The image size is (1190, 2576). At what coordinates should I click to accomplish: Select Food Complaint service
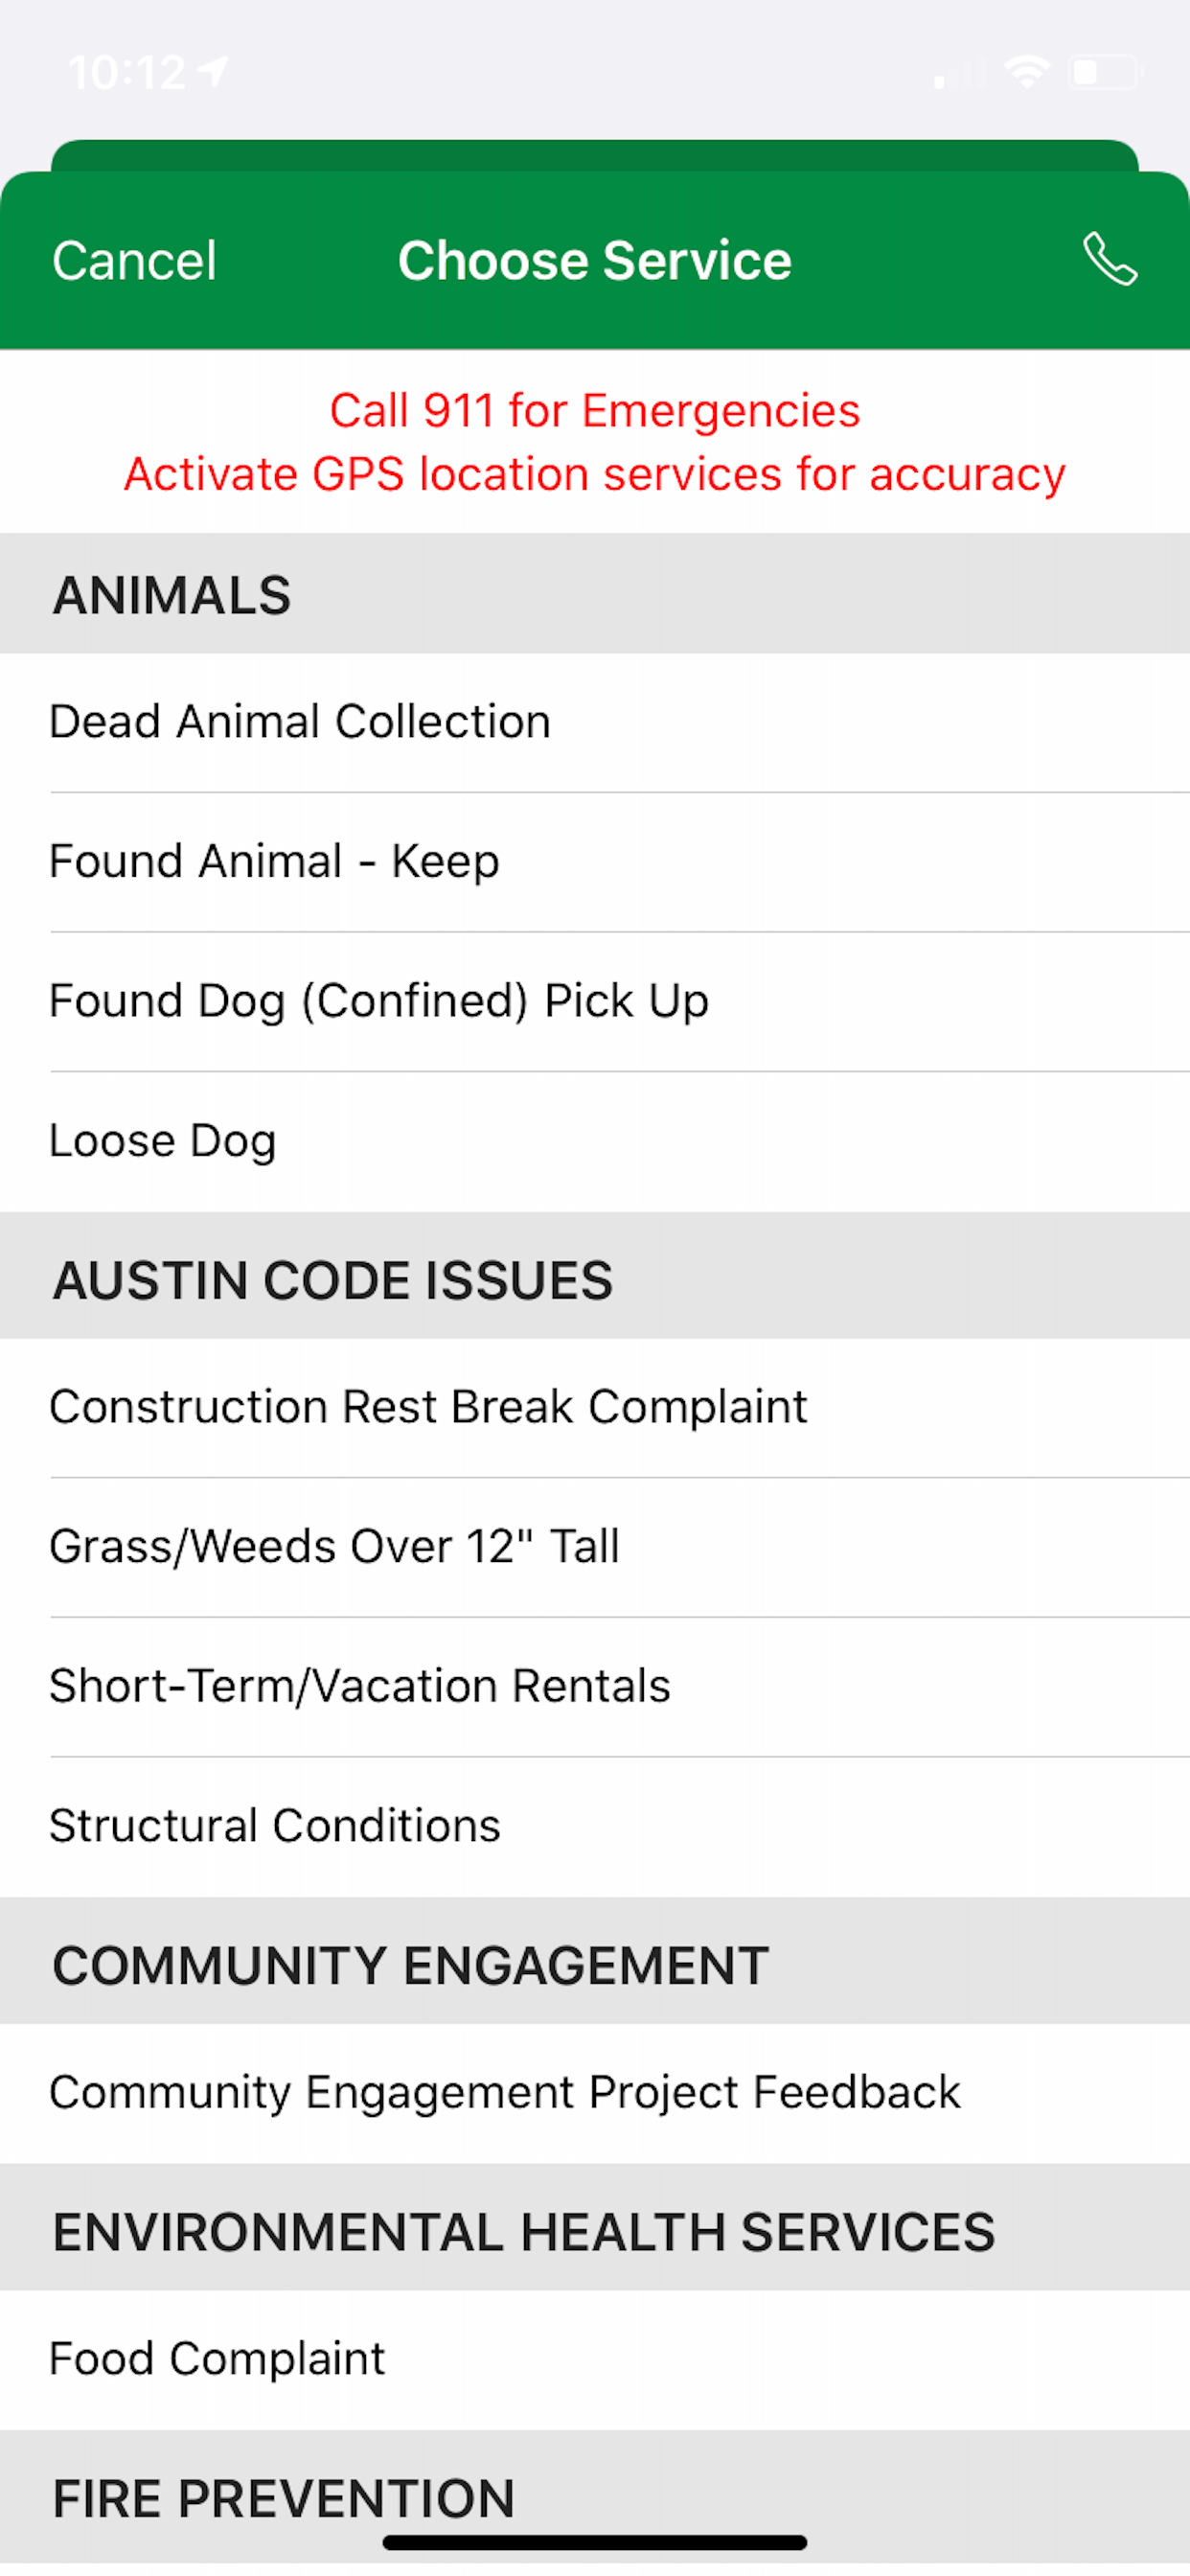coord(217,2359)
